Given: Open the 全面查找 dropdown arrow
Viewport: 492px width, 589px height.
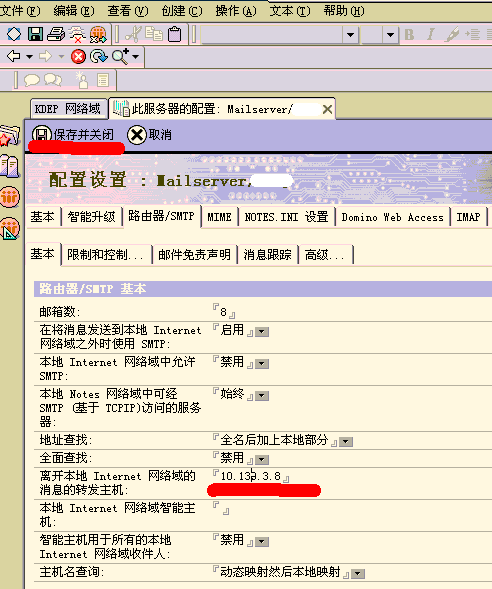Looking at the screenshot, I should [x=262, y=460].
